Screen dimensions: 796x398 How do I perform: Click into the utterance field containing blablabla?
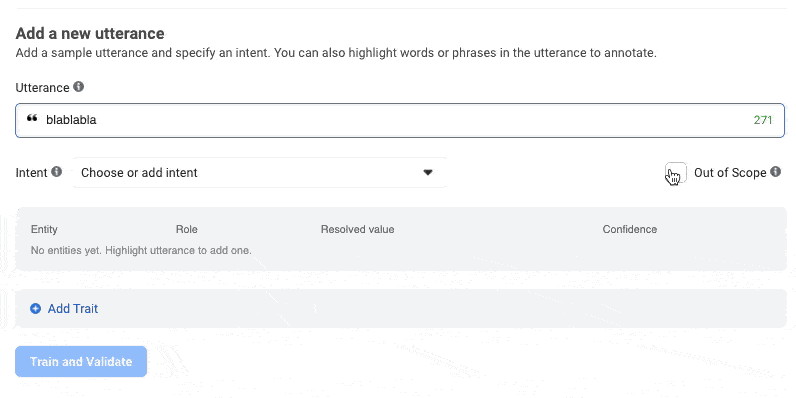[x=400, y=120]
